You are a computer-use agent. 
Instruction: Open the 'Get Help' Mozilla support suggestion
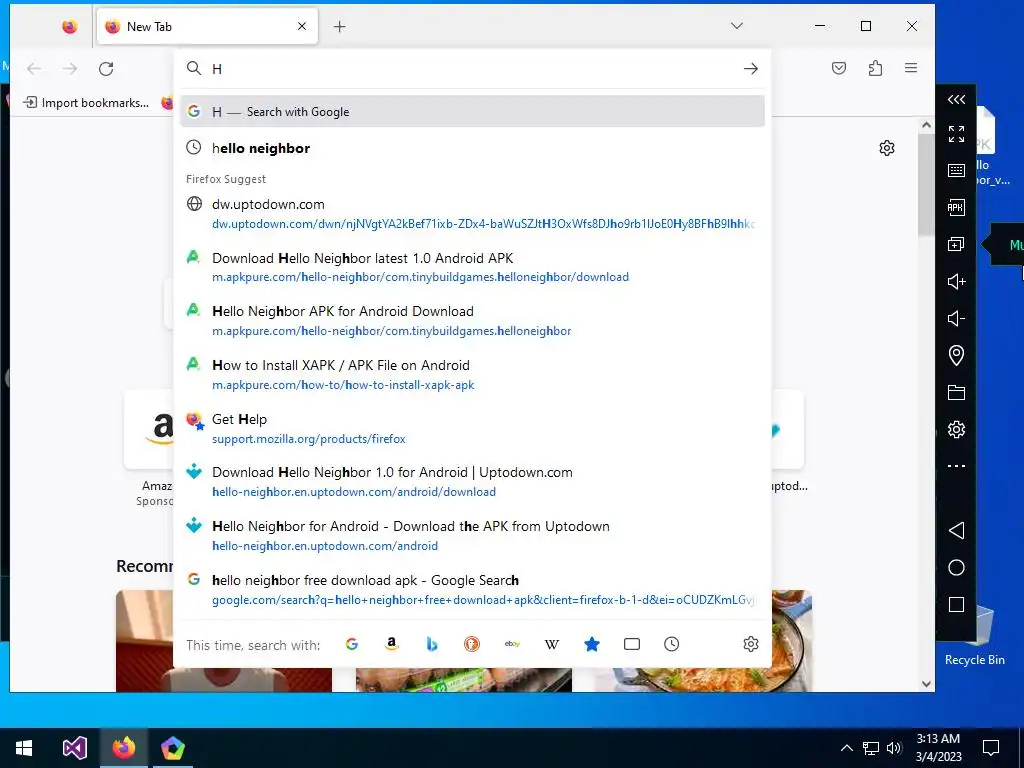[x=472, y=428]
